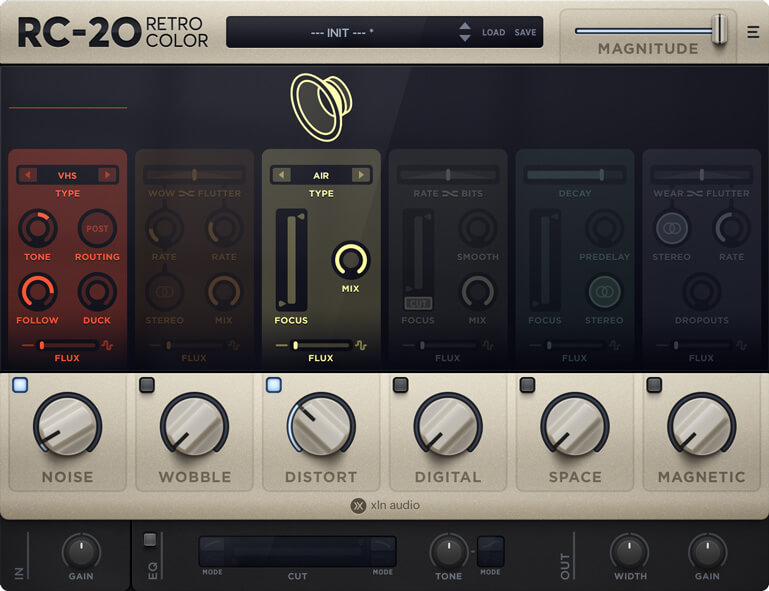Click the Digital Mix knob
Image resolution: width=769 pixels, height=591 pixels.
point(478,292)
